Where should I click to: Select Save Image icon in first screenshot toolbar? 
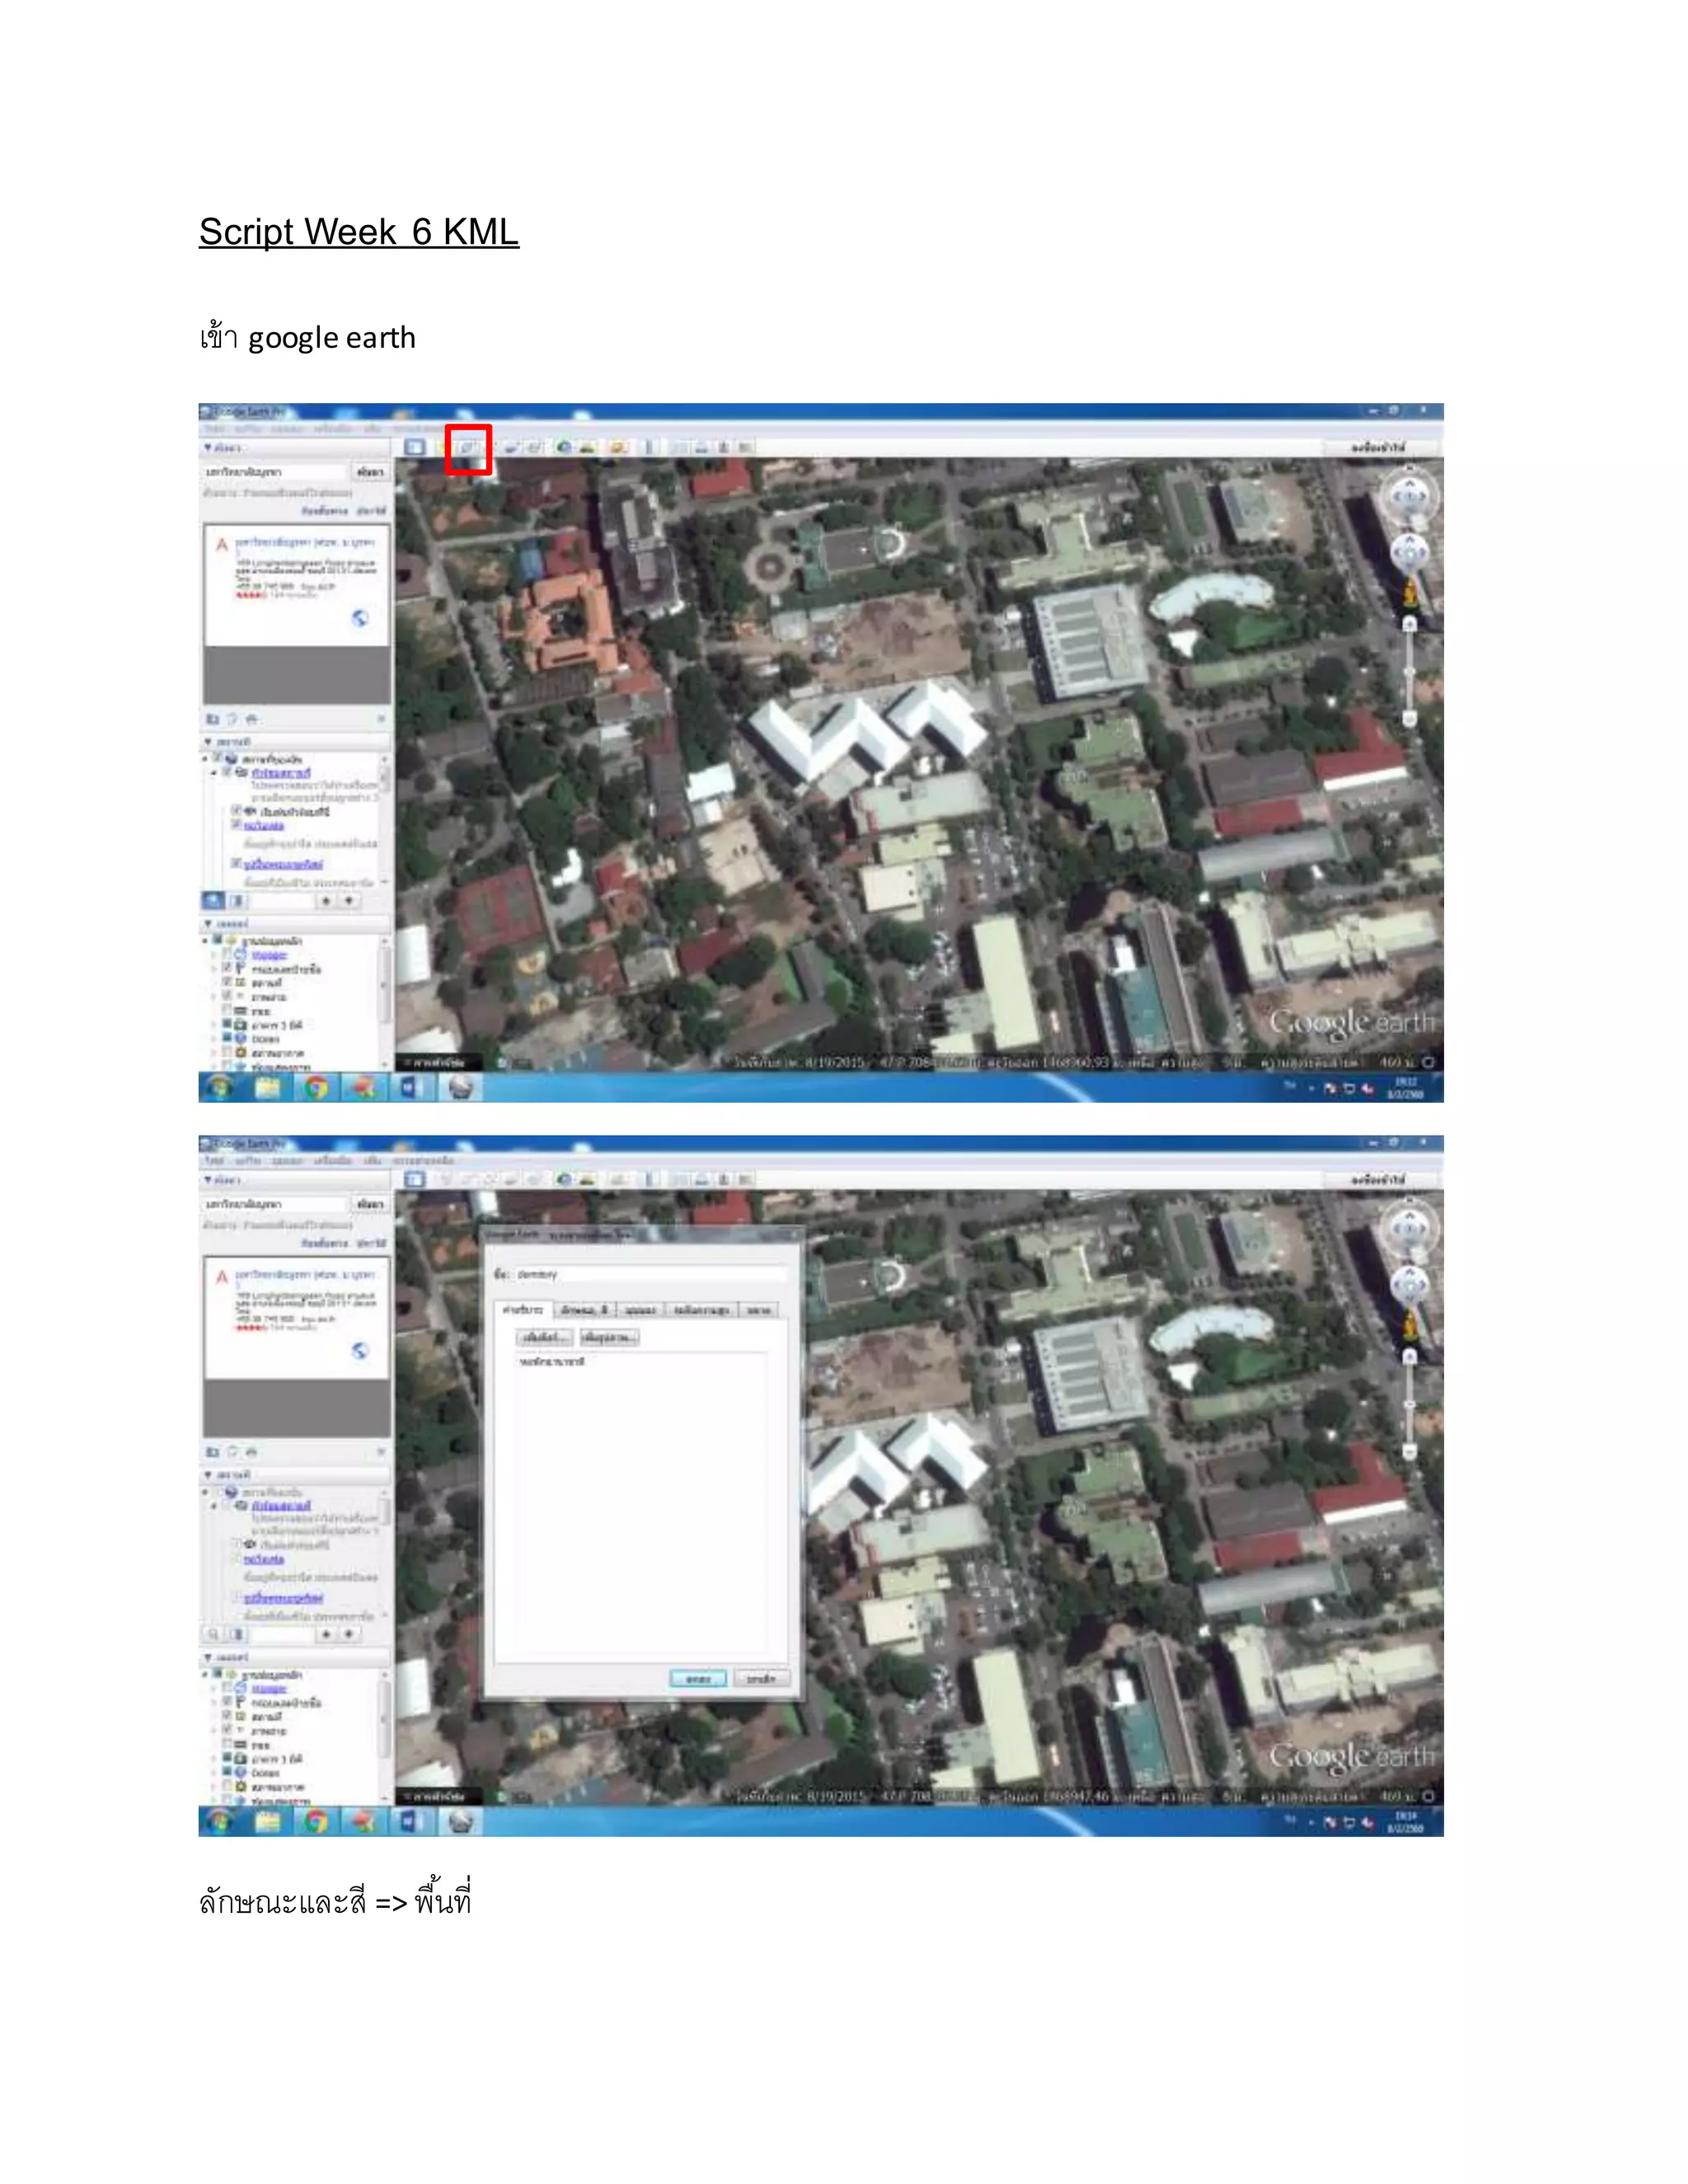pyautogui.click(x=724, y=447)
